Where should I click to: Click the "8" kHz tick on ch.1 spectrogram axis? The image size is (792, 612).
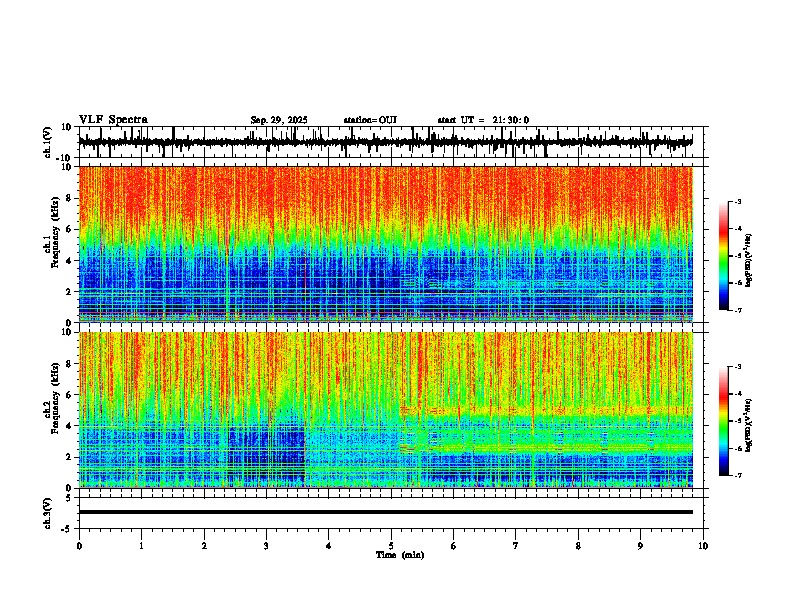(69, 198)
